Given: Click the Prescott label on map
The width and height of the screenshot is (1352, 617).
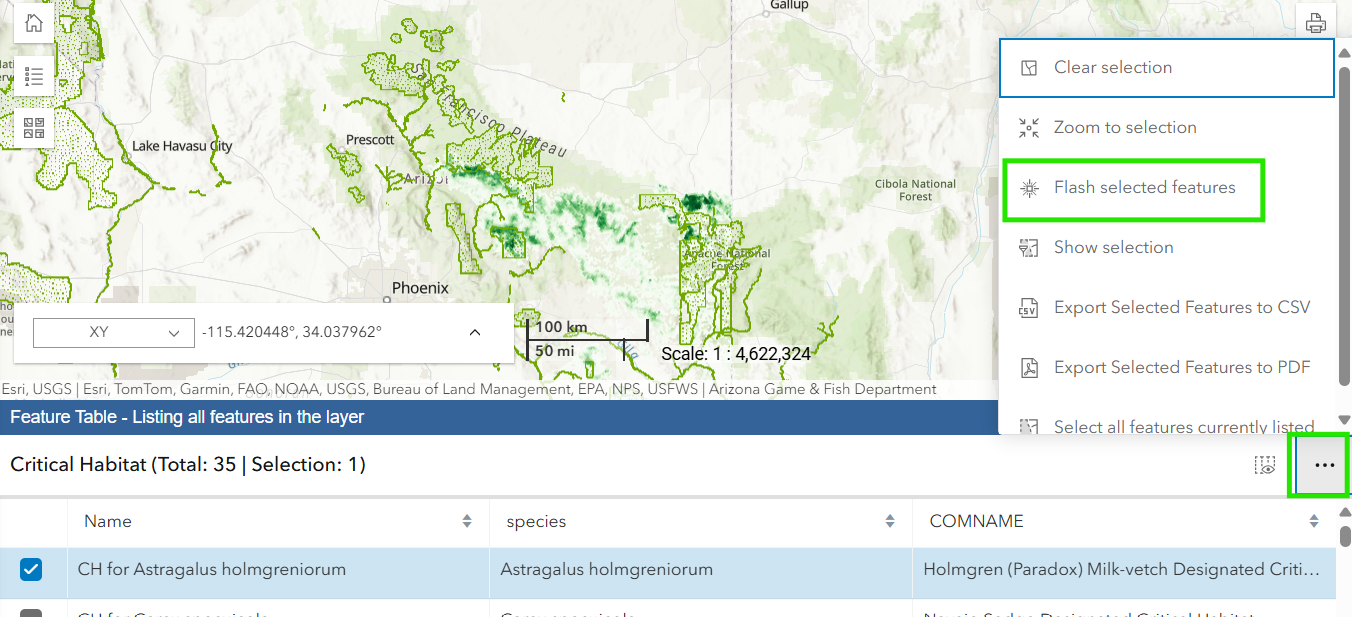Looking at the screenshot, I should (x=370, y=140).
